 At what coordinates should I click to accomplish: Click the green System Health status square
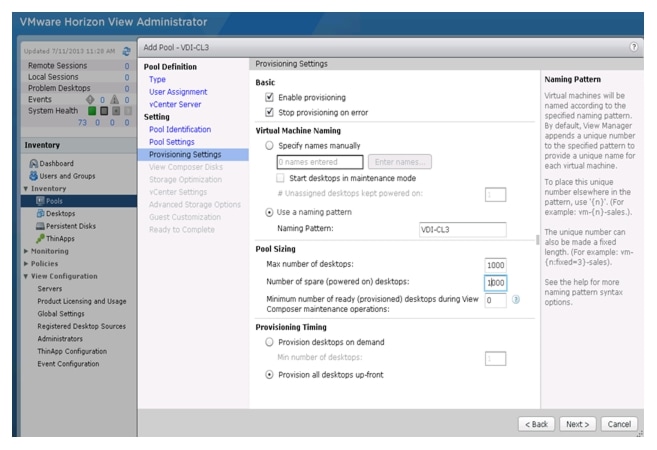point(92,111)
